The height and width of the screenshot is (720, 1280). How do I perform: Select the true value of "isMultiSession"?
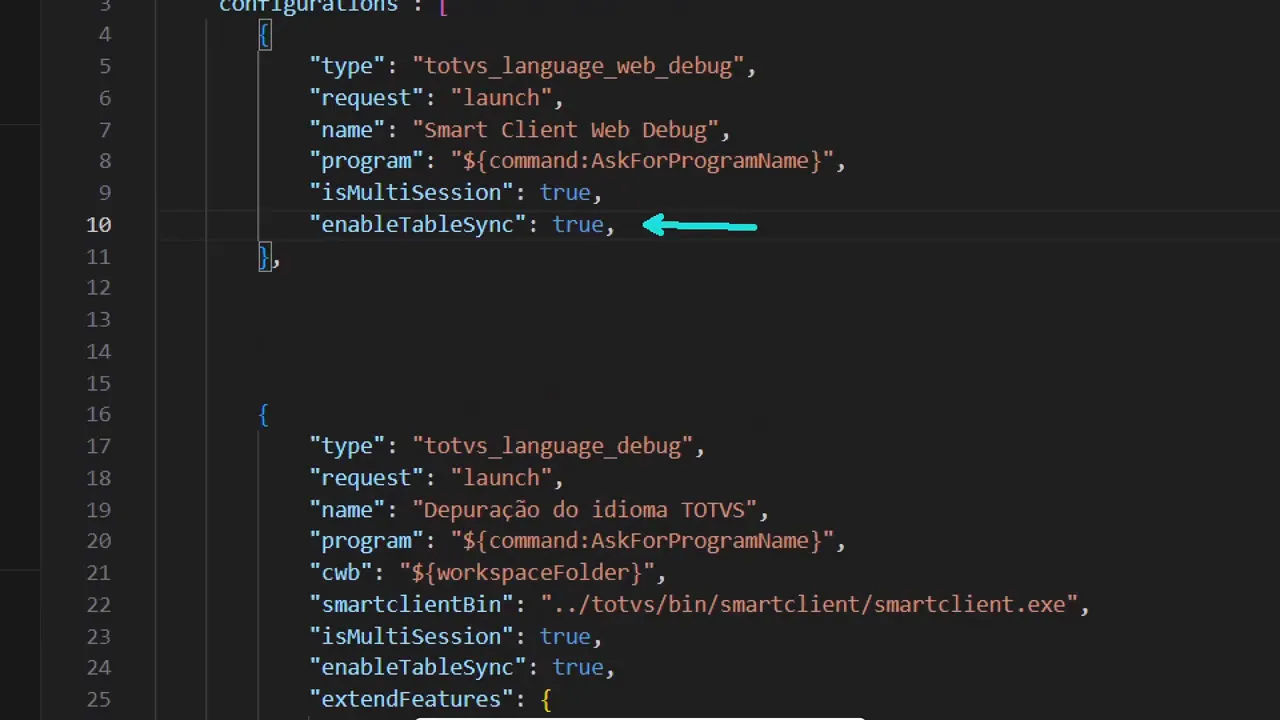565,192
